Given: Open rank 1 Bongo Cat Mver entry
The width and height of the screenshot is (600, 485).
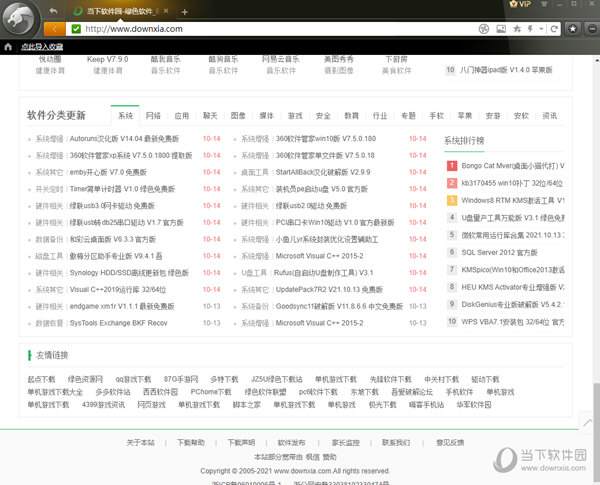Looking at the screenshot, I should pos(513,166).
